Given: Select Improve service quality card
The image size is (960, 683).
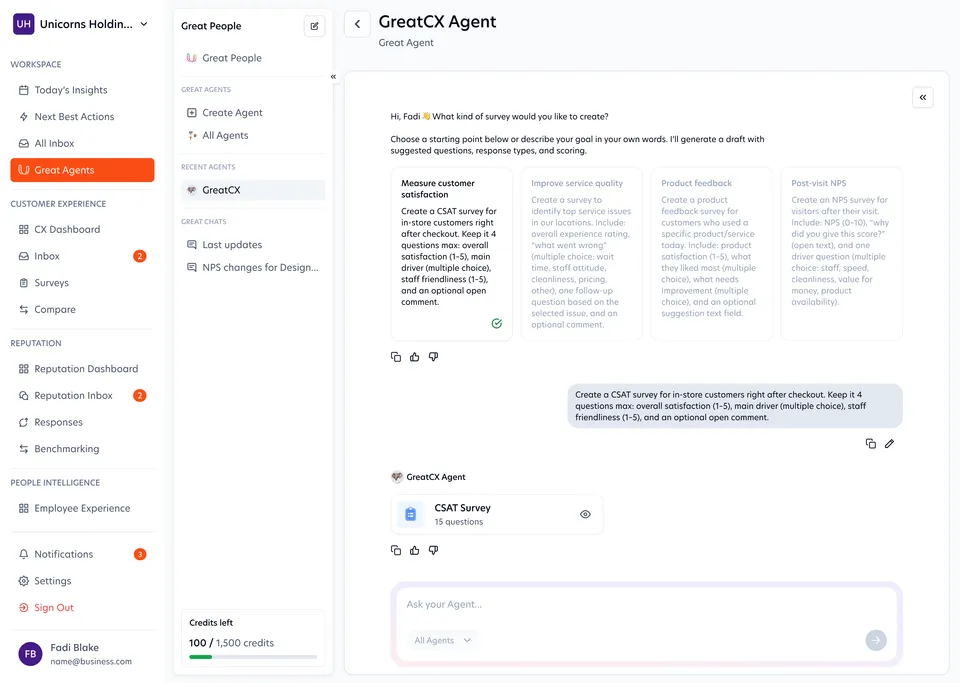Looking at the screenshot, I should coord(582,254).
